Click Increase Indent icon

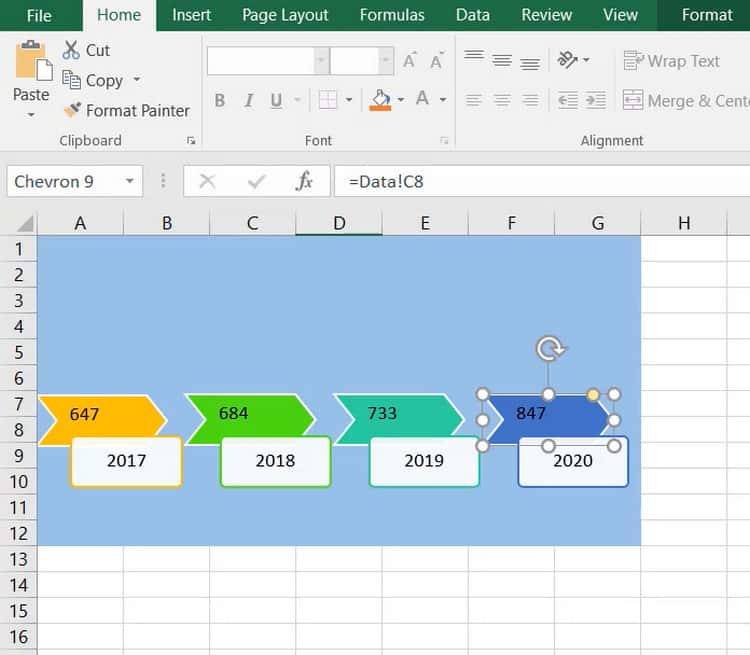[x=596, y=100]
